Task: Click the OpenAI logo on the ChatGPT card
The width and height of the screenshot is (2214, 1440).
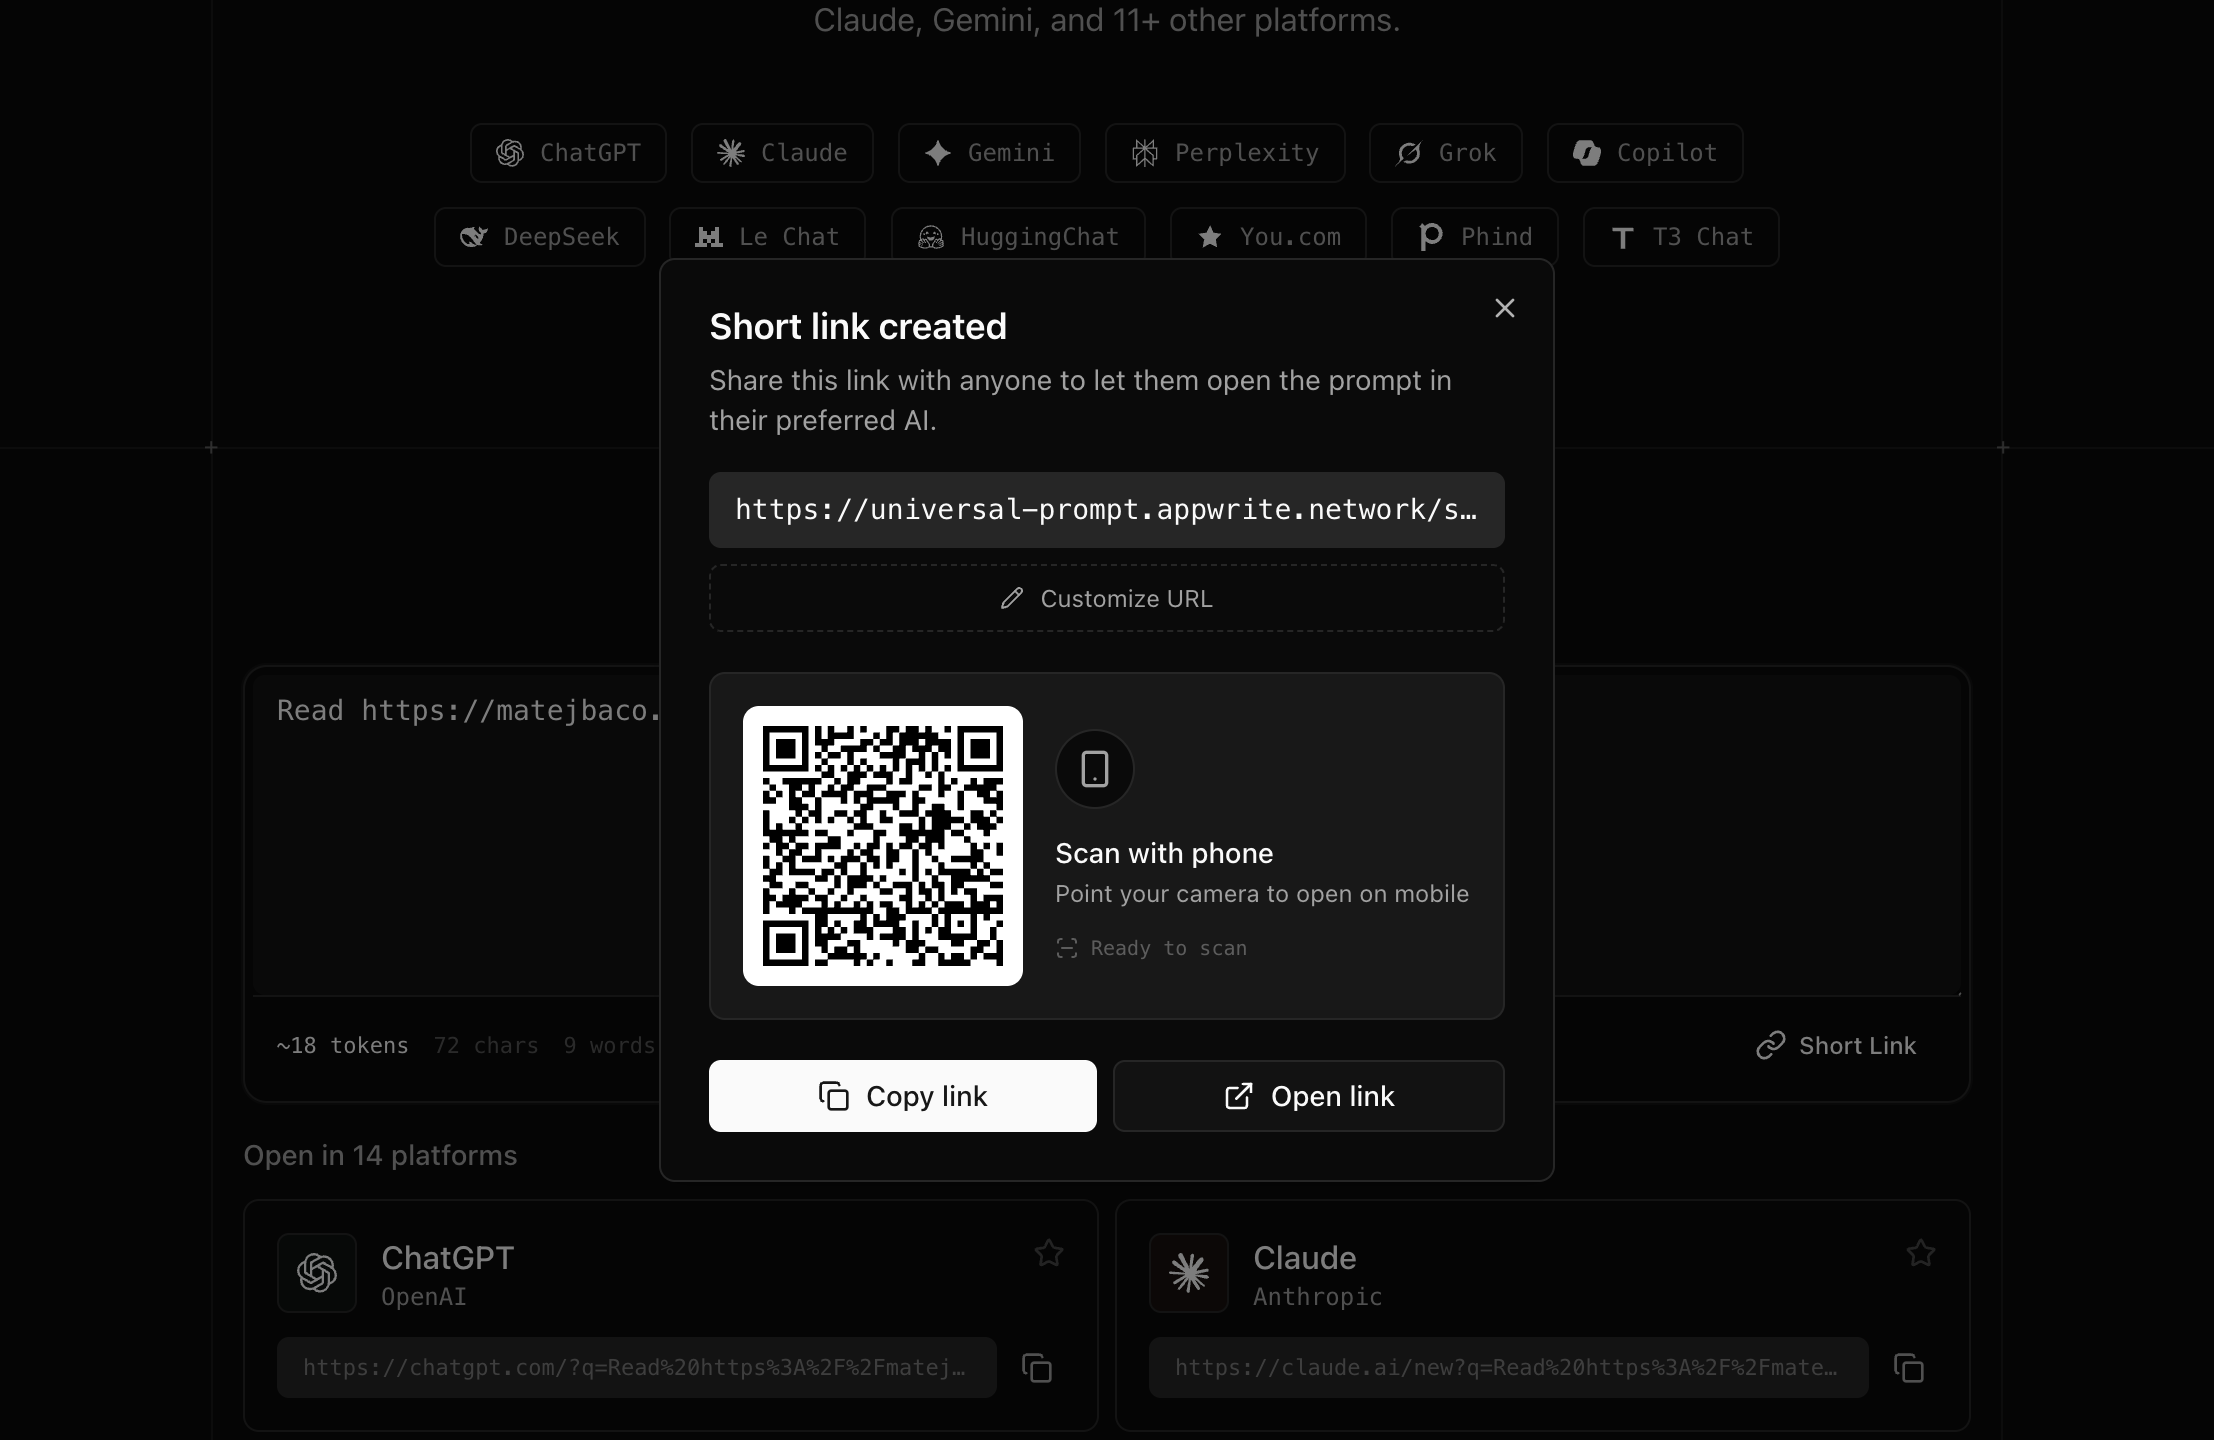Action: click(316, 1273)
